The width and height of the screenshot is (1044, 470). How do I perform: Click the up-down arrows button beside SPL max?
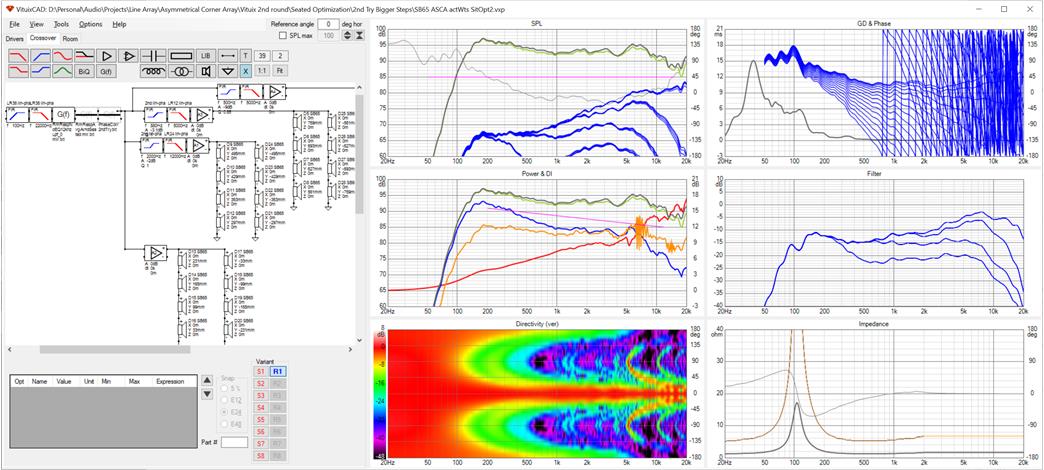tap(348, 35)
